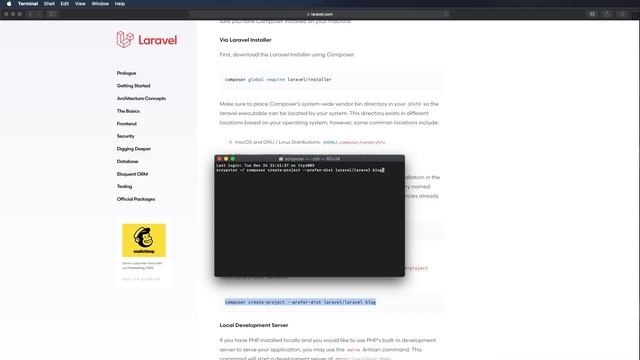Expand Architecture Concepts in sidebar

141,98
